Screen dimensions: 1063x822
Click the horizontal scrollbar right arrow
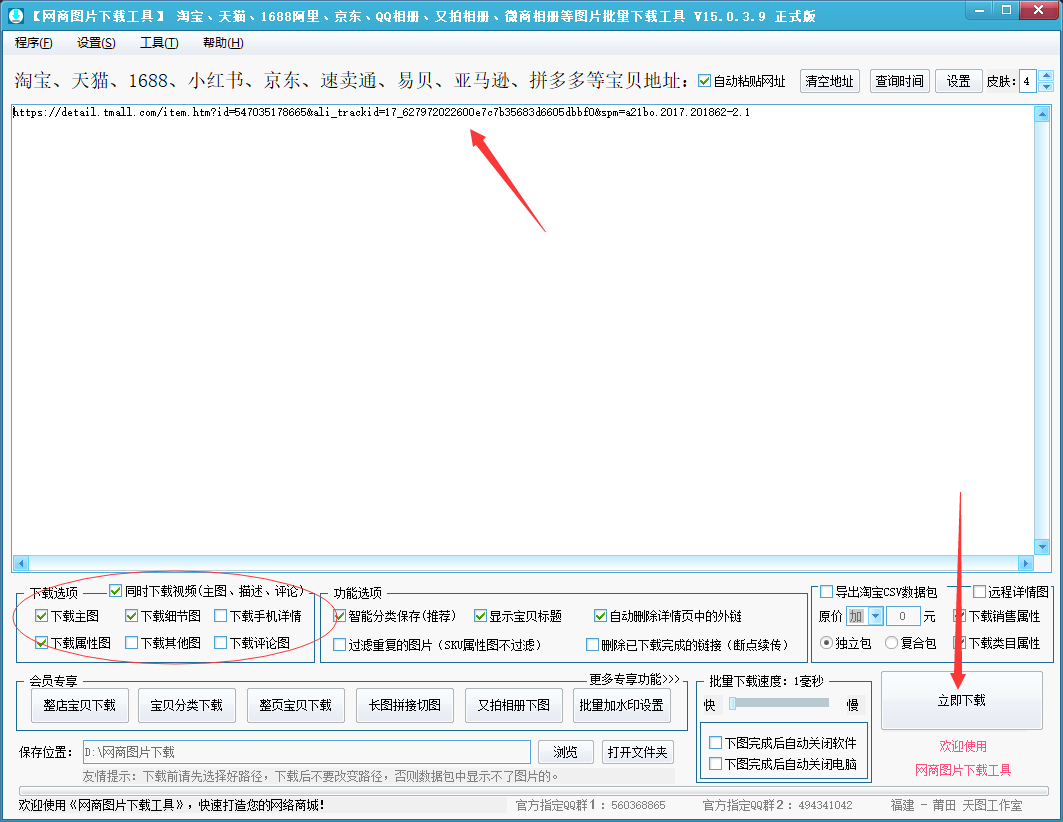click(x=1026, y=563)
